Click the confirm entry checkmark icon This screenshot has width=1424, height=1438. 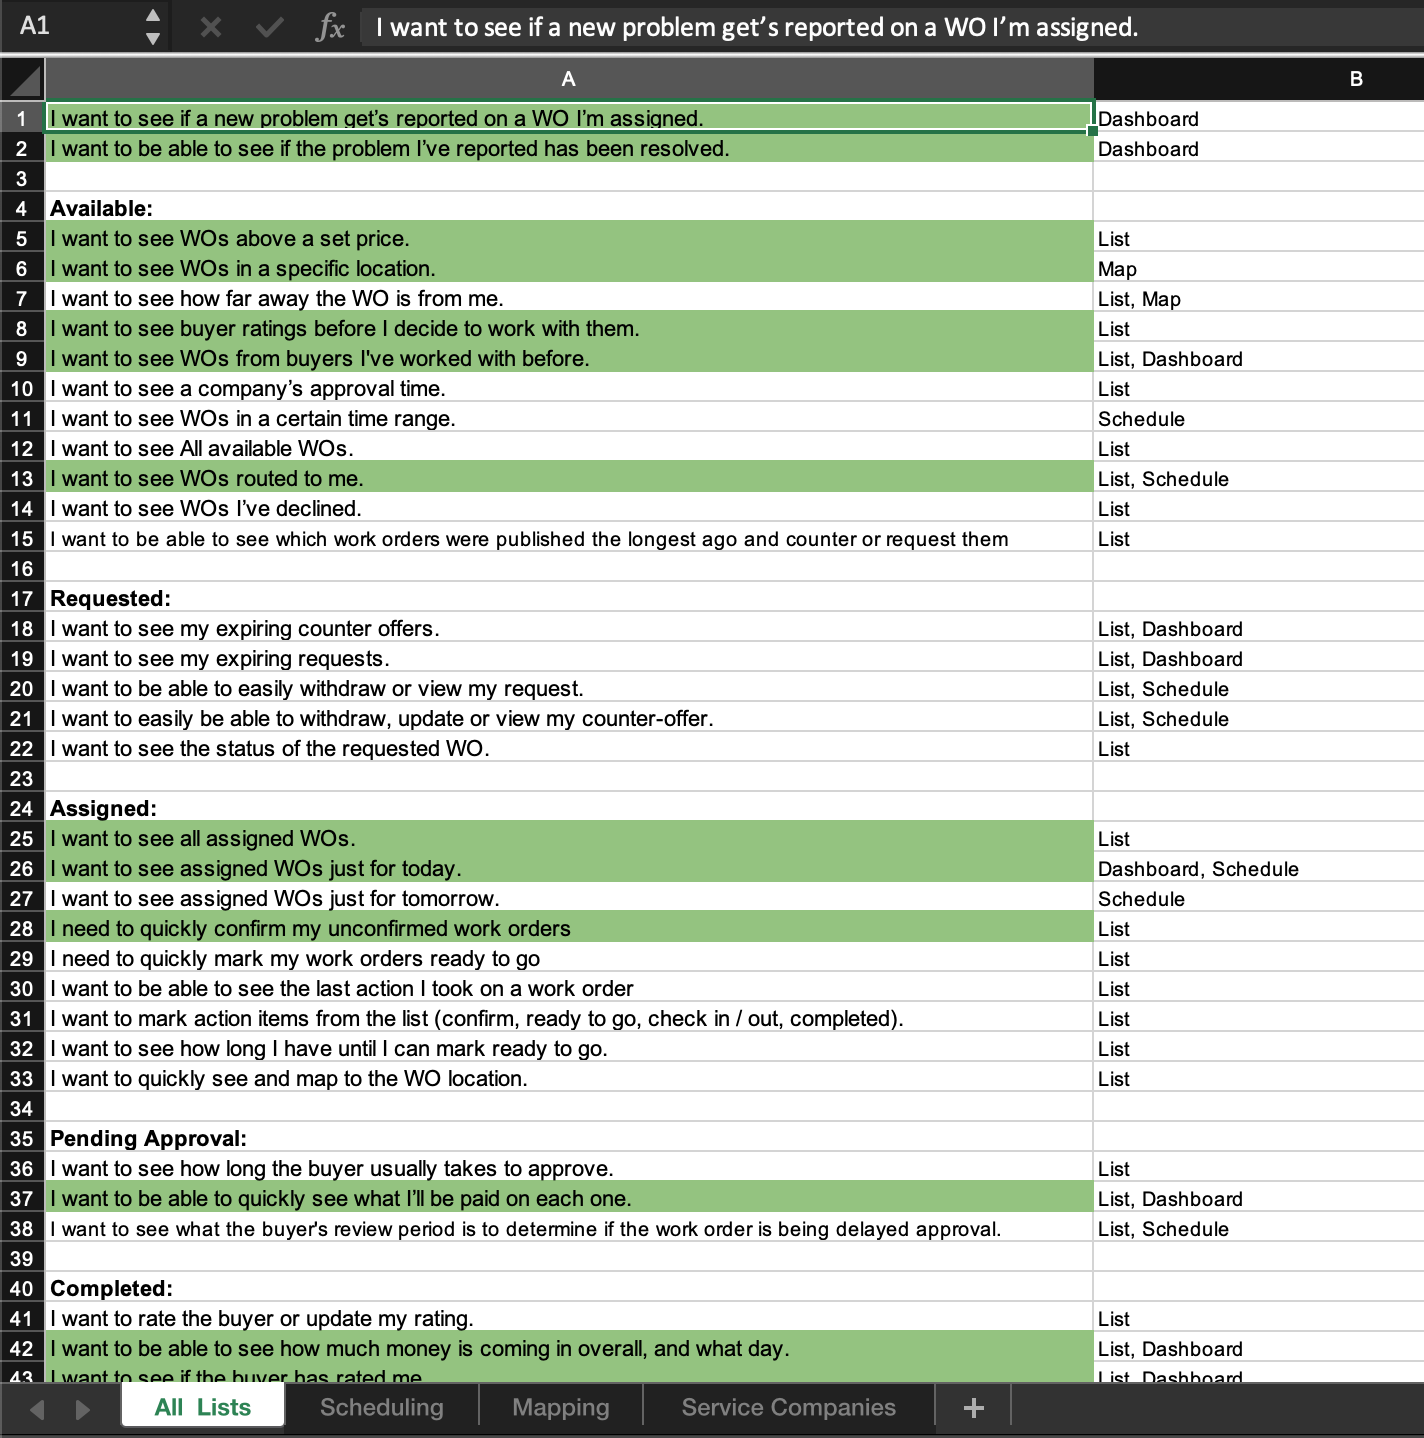(269, 27)
